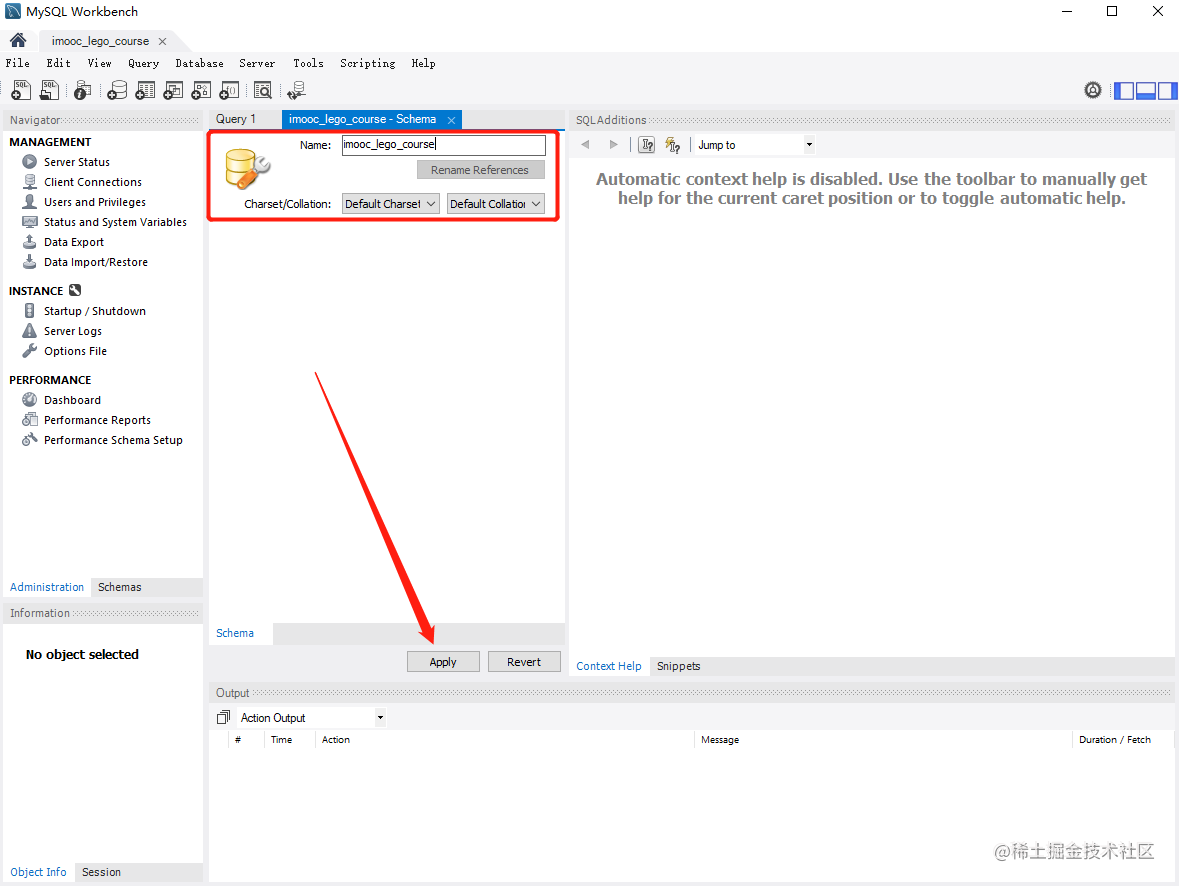
Task: Create new table toolbar icon
Action: click(145, 90)
